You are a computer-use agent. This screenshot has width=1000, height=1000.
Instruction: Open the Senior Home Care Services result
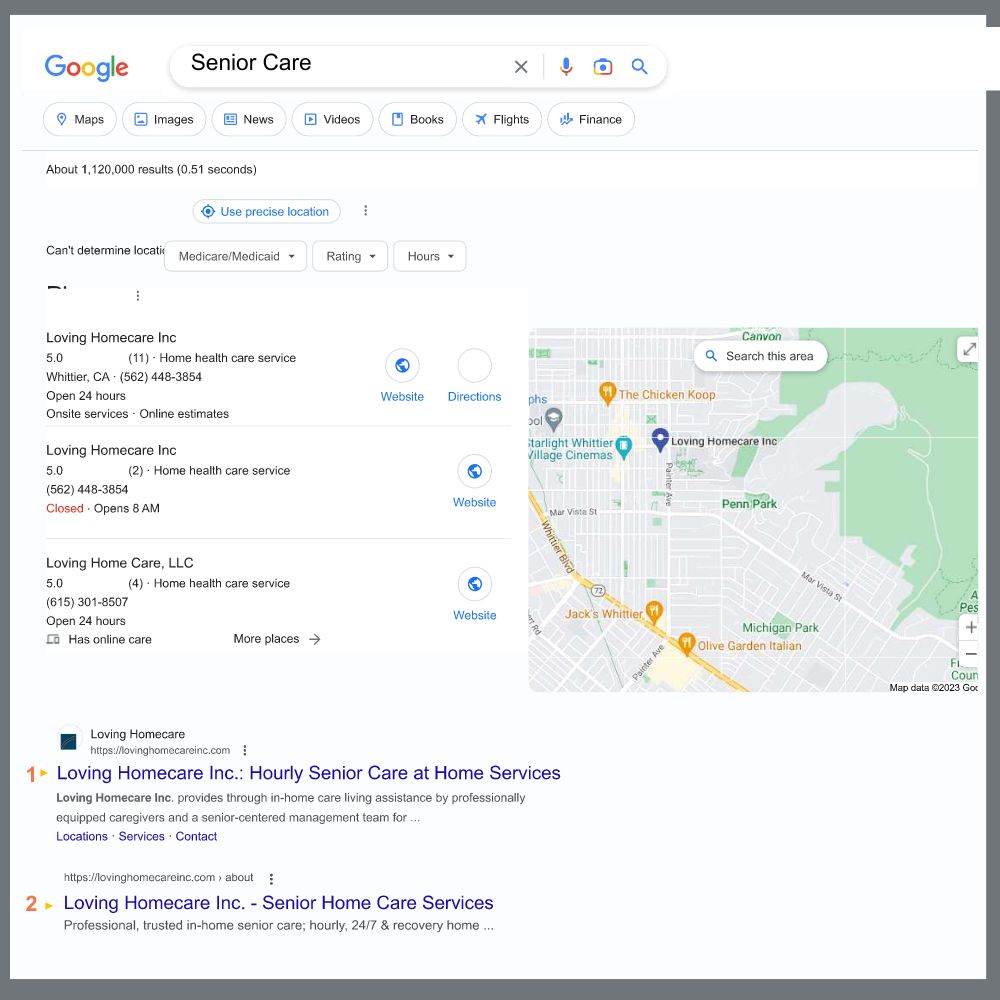[x=279, y=903]
